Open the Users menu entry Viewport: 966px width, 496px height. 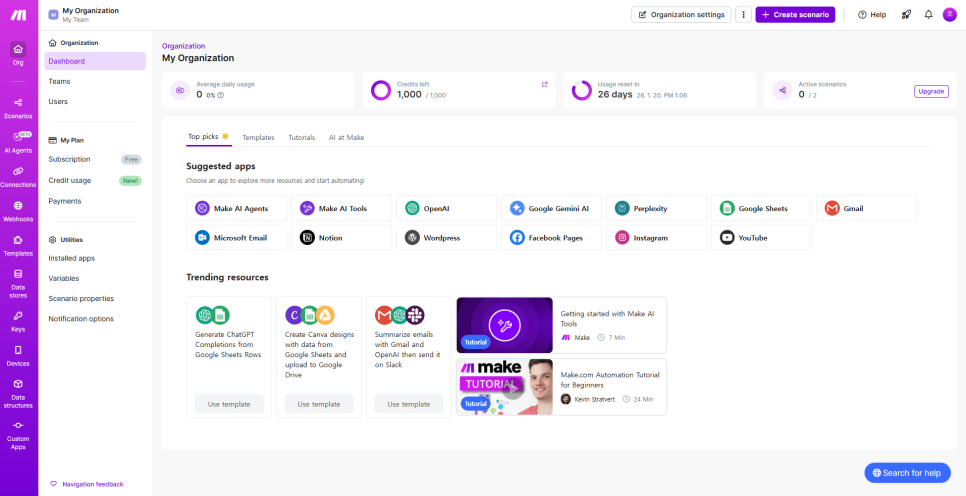(x=95, y=102)
